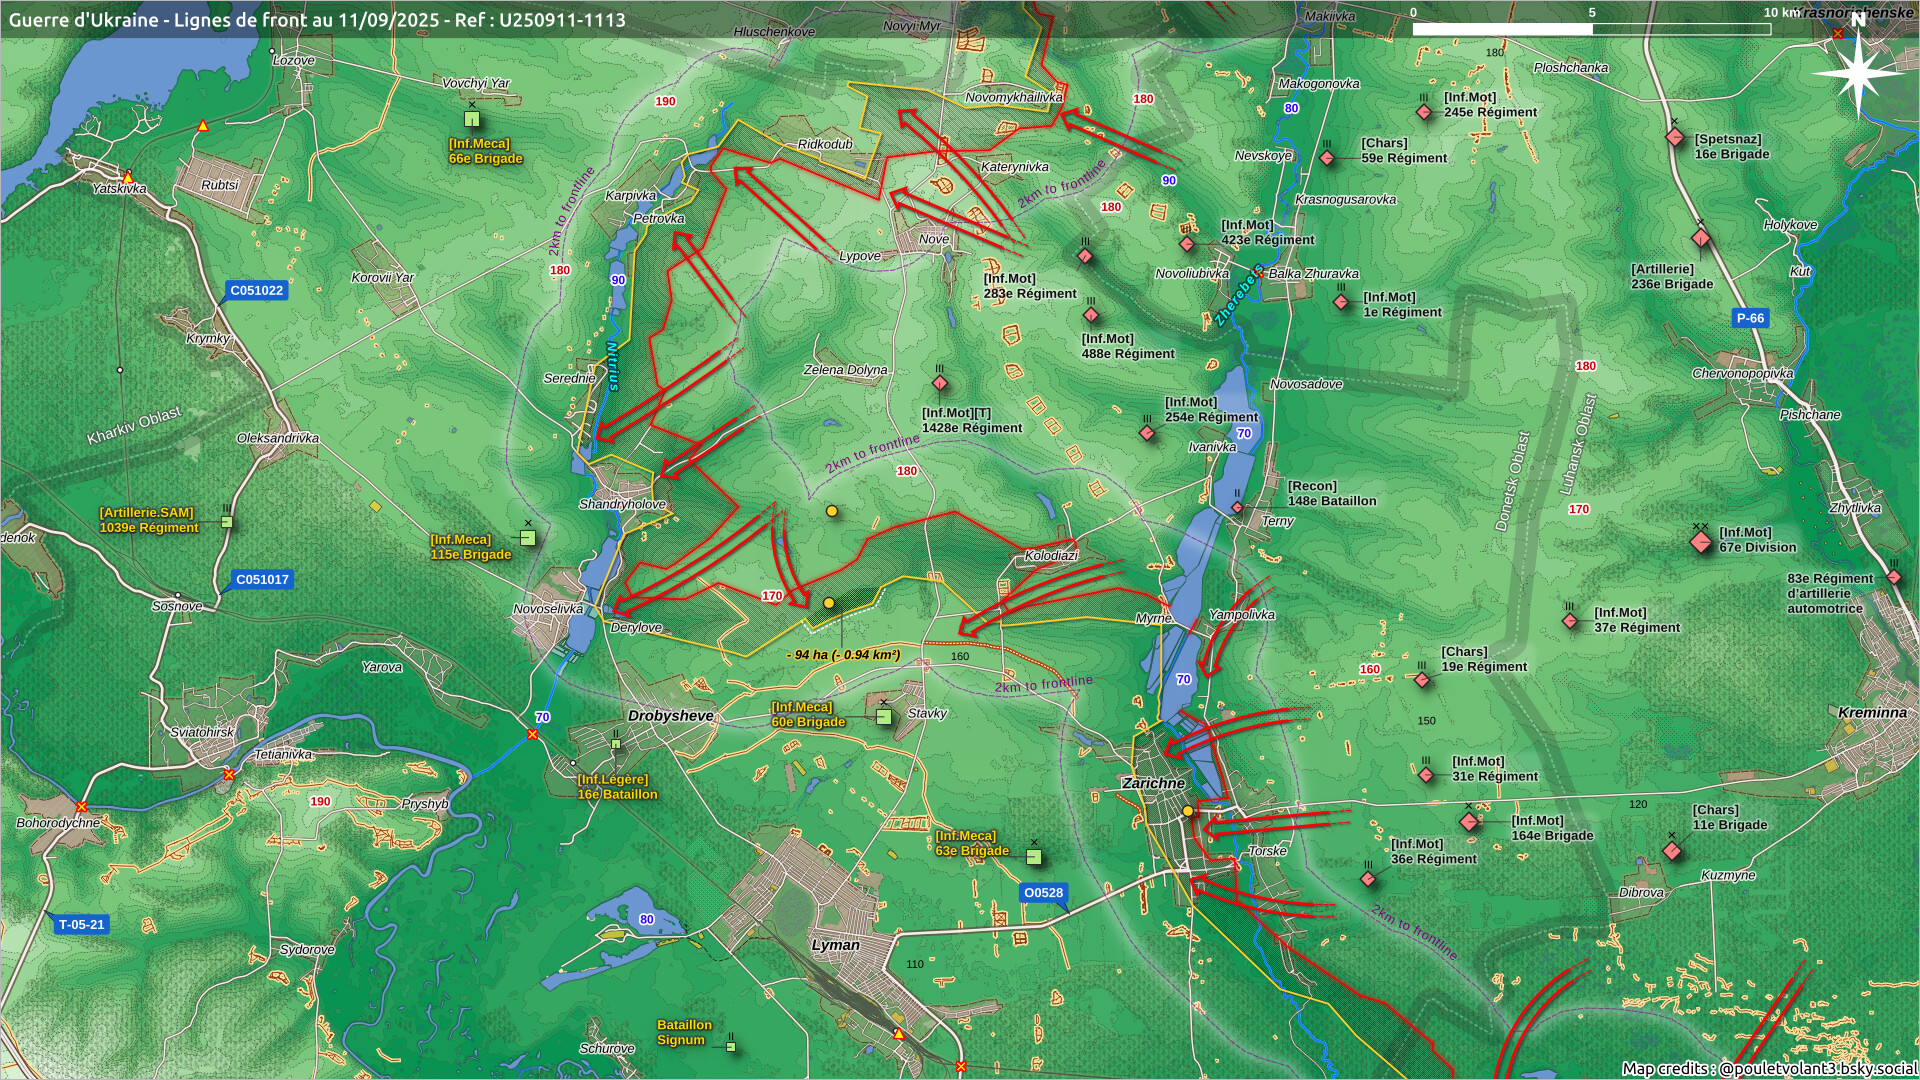
Task: Click the C051022 road sign label
Action: pyautogui.click(x=257, y=291)
